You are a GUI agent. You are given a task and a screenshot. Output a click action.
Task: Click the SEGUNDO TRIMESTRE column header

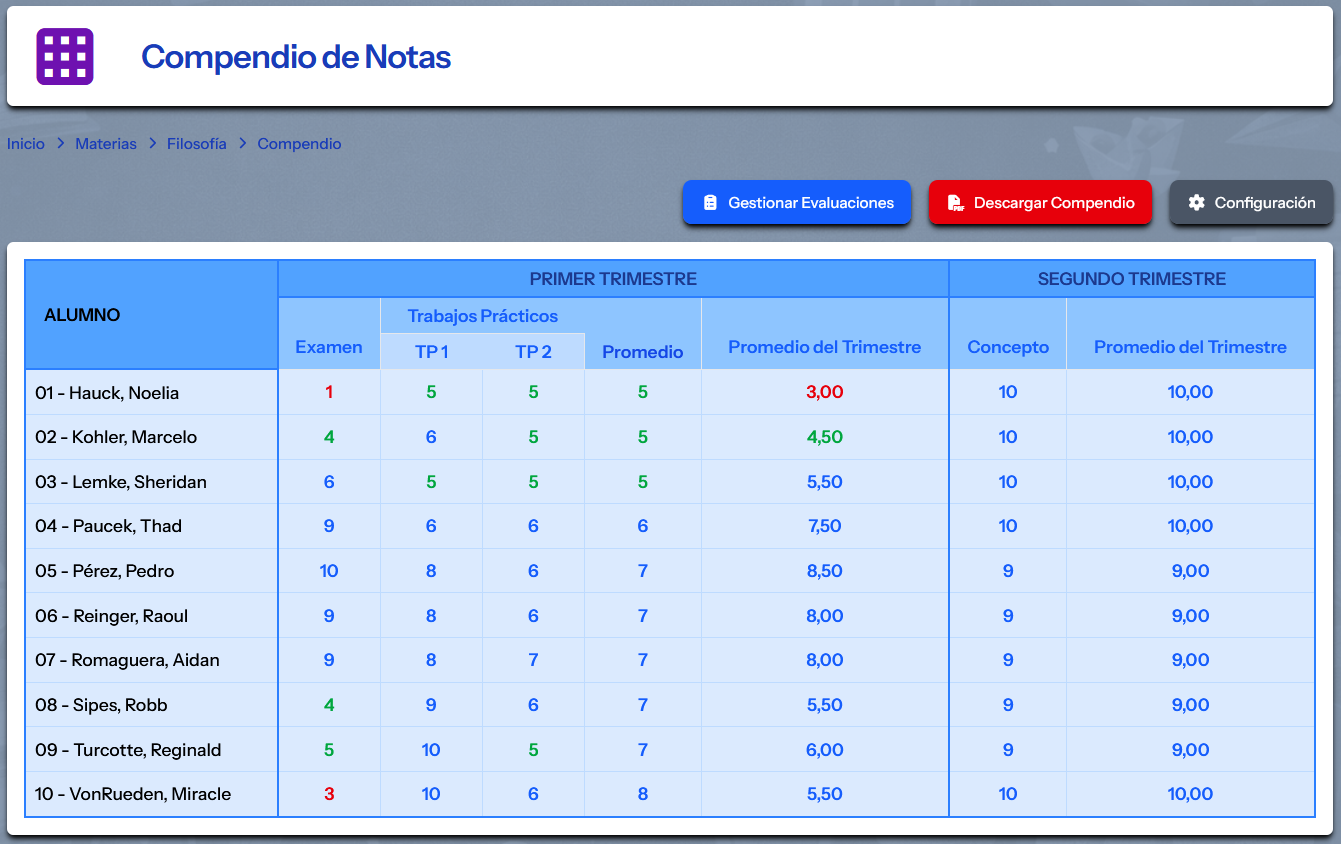coord(1131,279)
